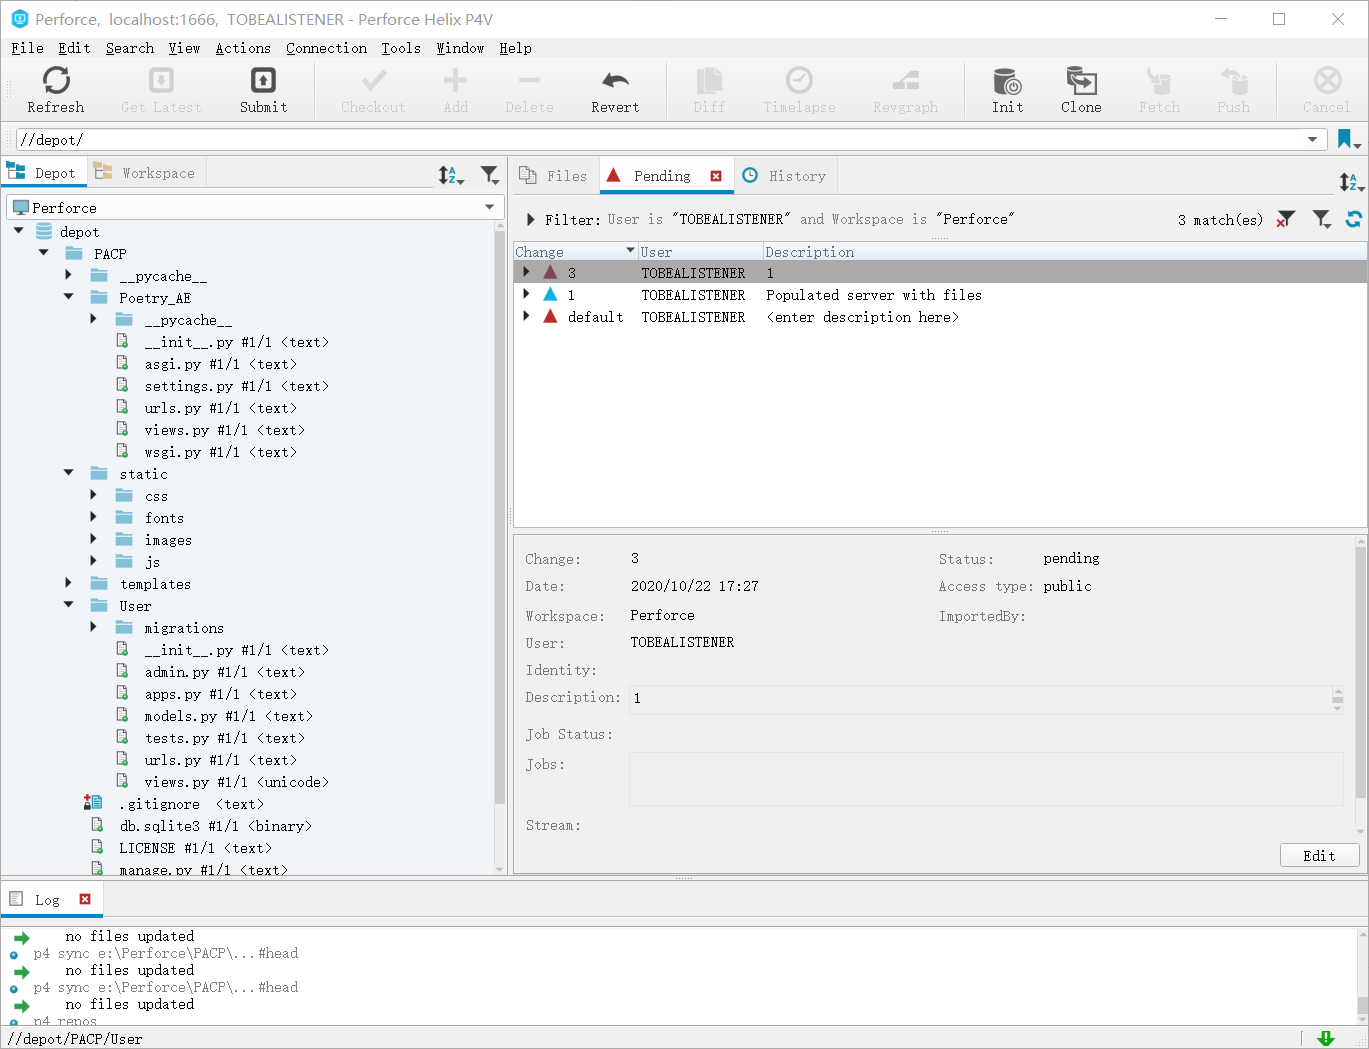Viewport: 1369px width, 1049px height.
Task: Select models.py file in User folder
Action: pyautogui.click(x=228, y=716)
